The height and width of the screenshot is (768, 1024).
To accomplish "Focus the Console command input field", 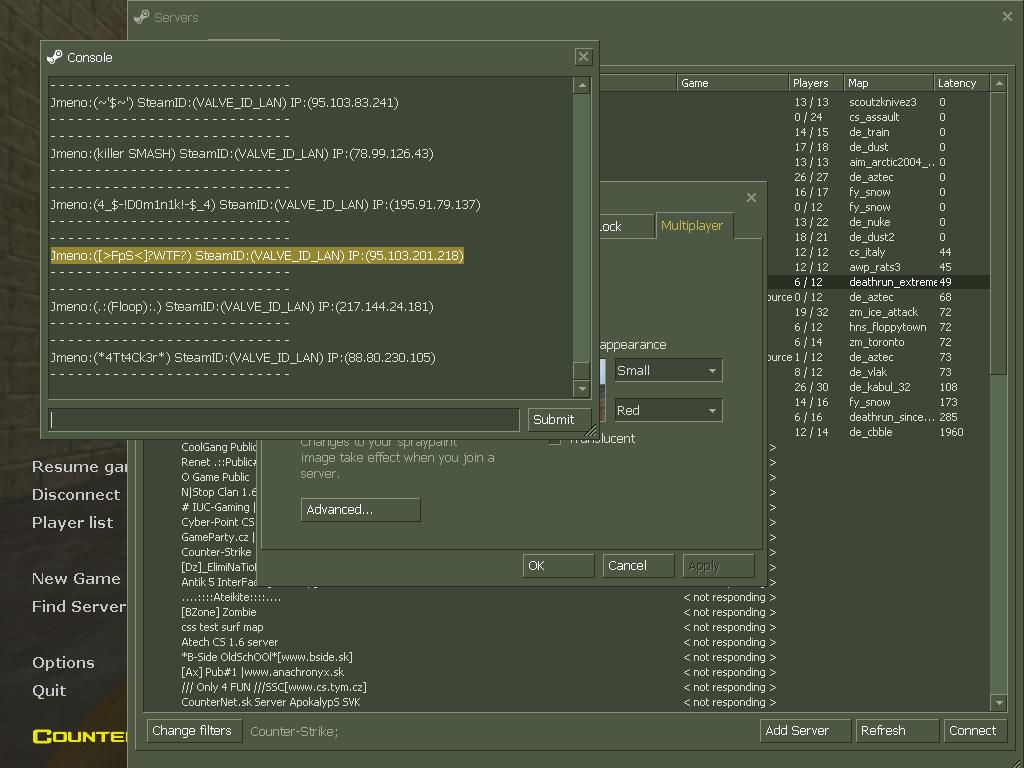I will 283,419.
